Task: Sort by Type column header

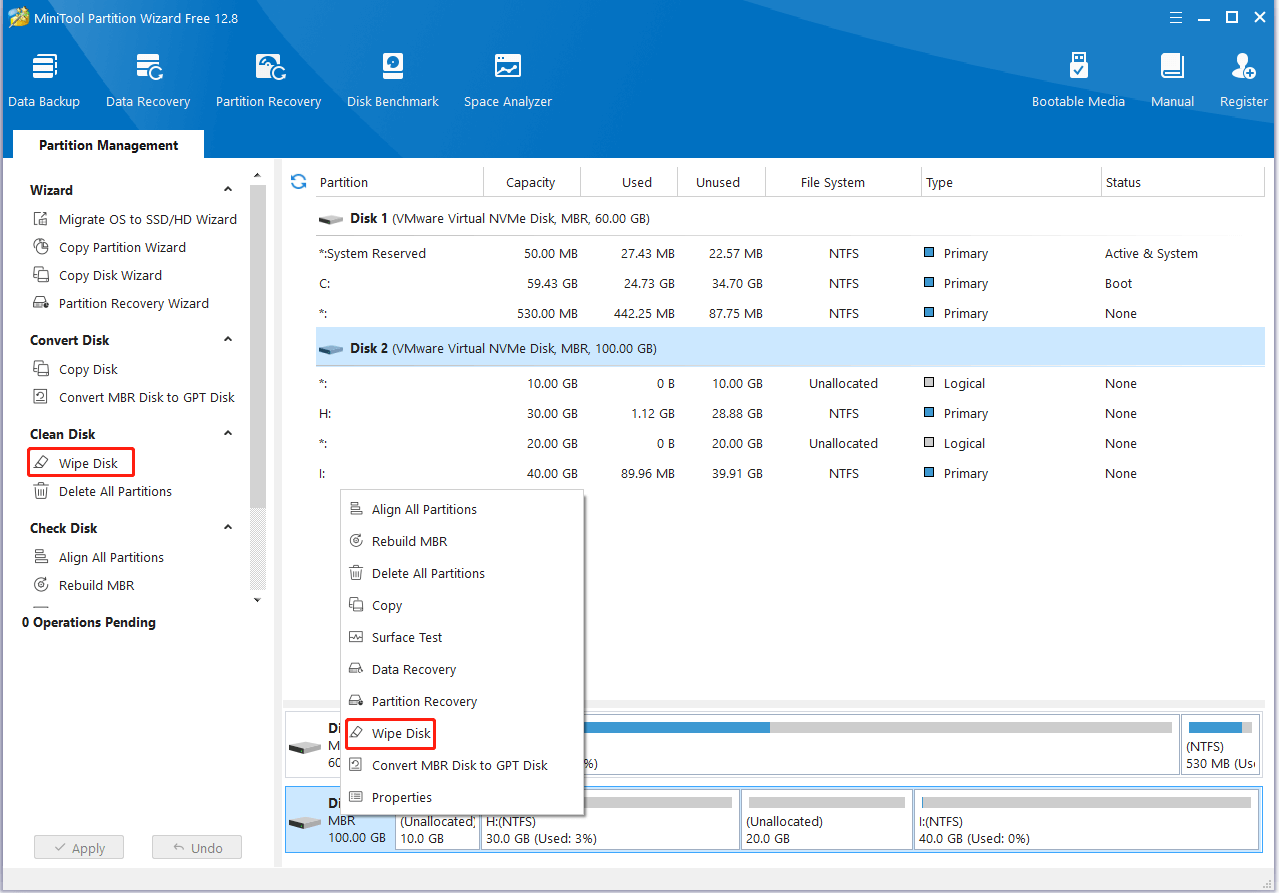Action: [x=1010, y=182]
